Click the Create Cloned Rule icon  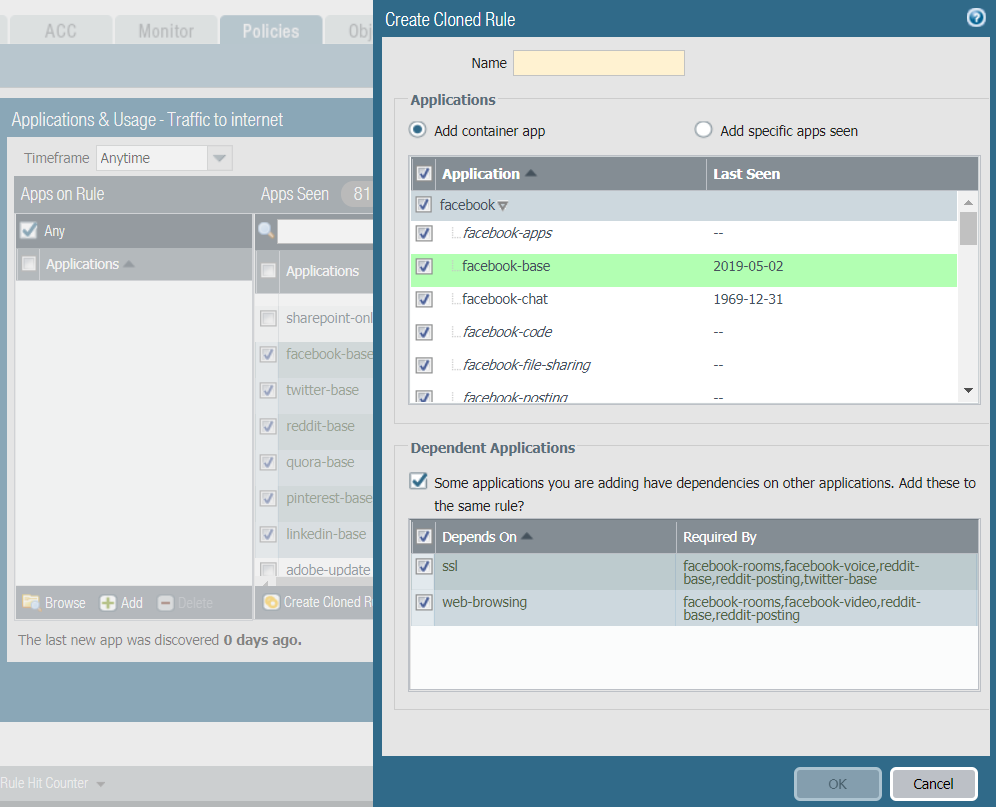point(270,602)
